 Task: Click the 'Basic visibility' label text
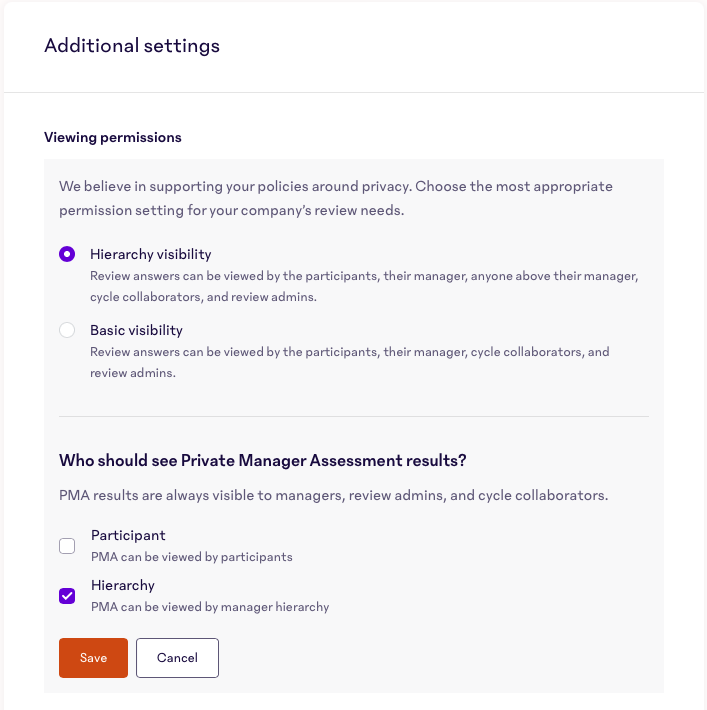click(x=136, y=330)
